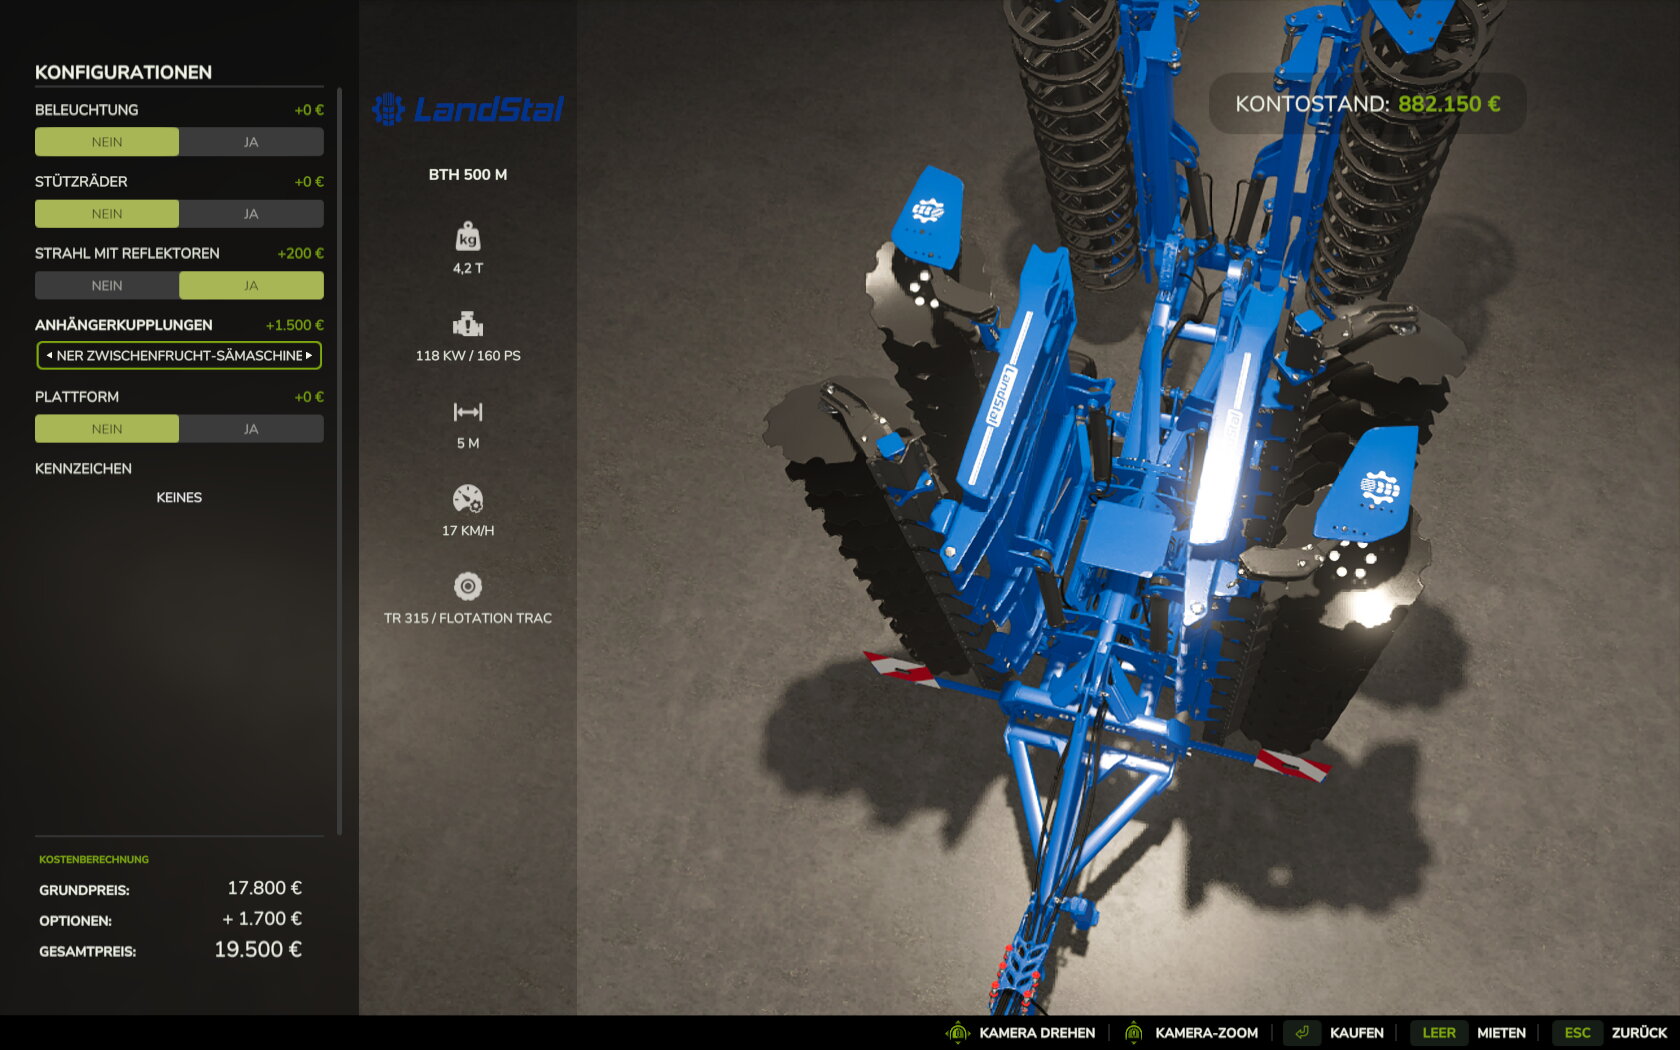The image size is (1680, 1050).
Task: Disable Strahl mit Reflektoren via NEIN
Action: 107,286
